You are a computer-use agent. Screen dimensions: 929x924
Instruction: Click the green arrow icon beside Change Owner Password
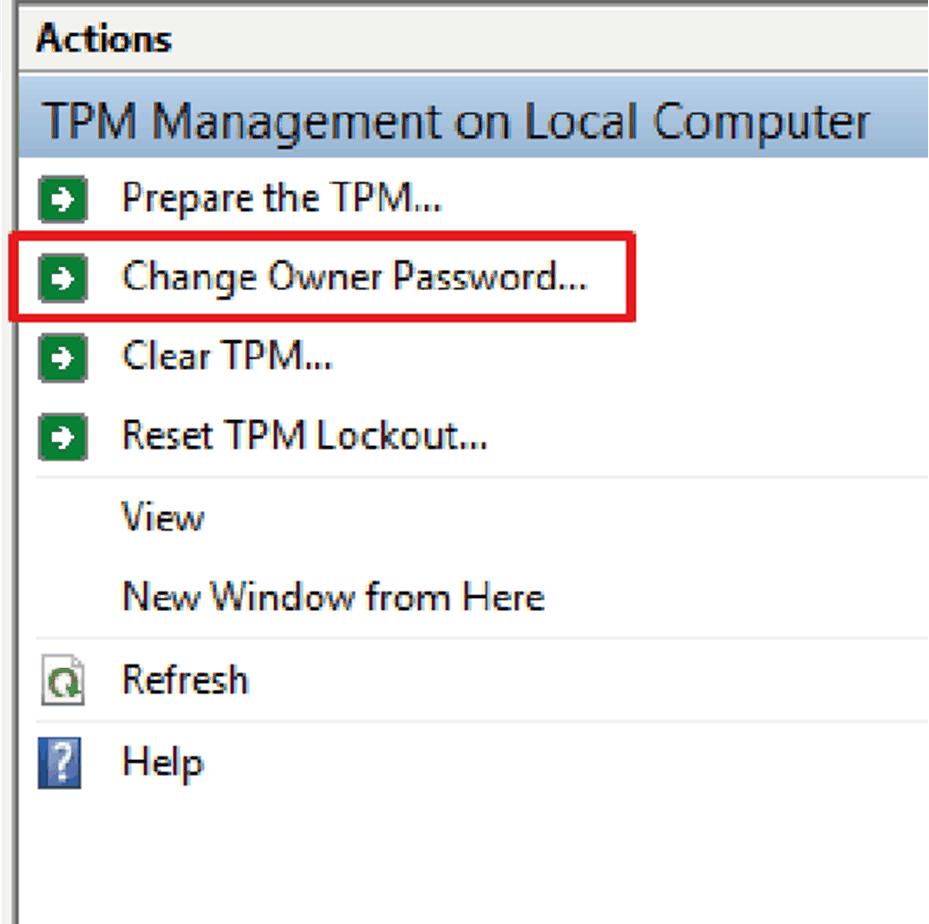(x=63, y=277)
